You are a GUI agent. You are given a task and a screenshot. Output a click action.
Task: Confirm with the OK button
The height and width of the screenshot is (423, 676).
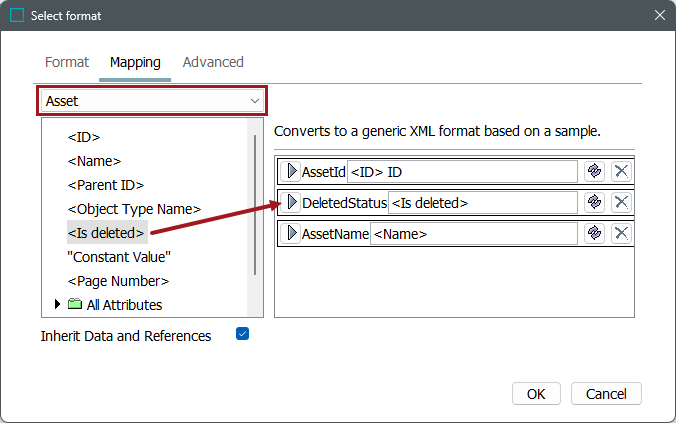pos(536,393)
